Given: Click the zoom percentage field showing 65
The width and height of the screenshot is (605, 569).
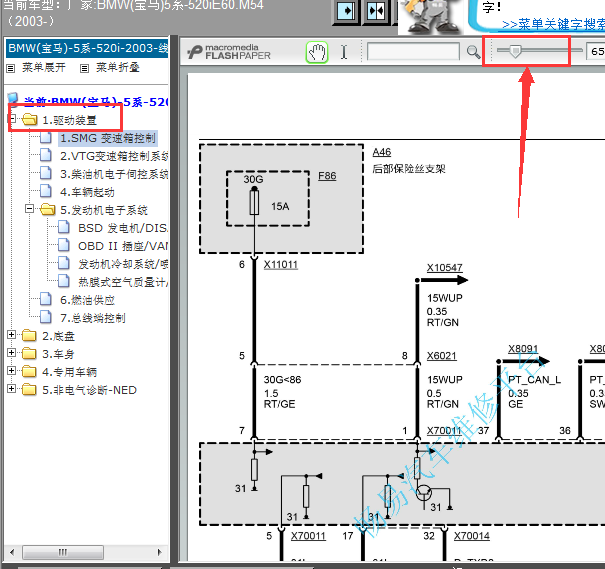Looking at the screenshot, I should click(x=596, y=51).
